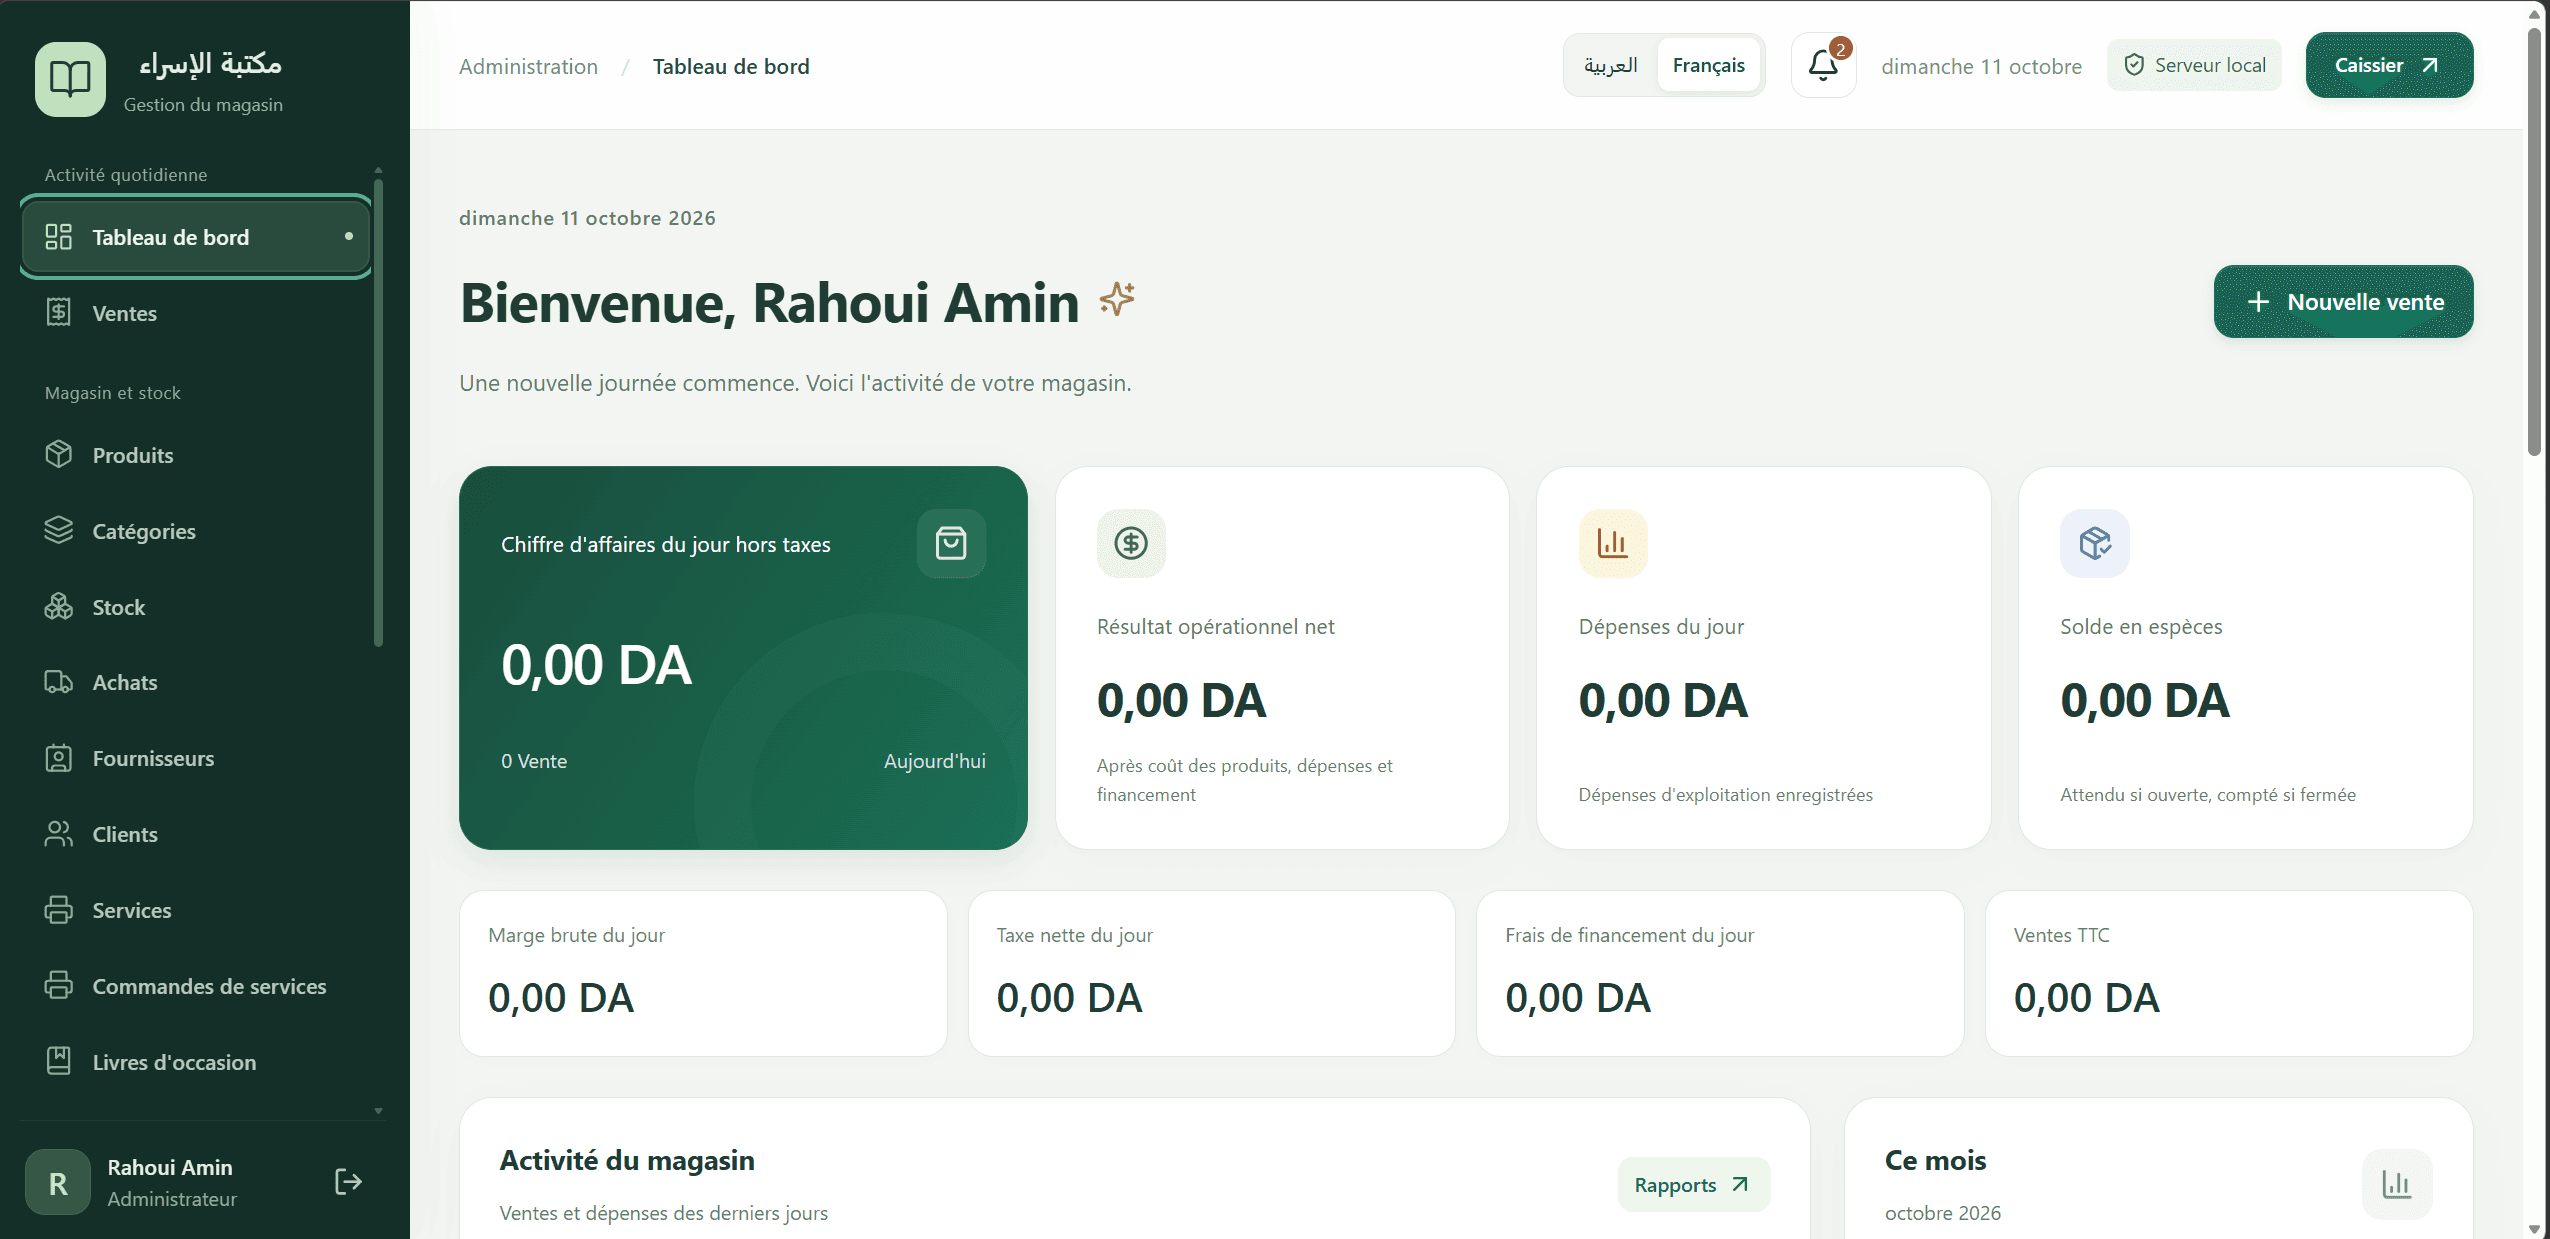
Task: Start a Nouvelle vente
Action: click(2343, 302)
